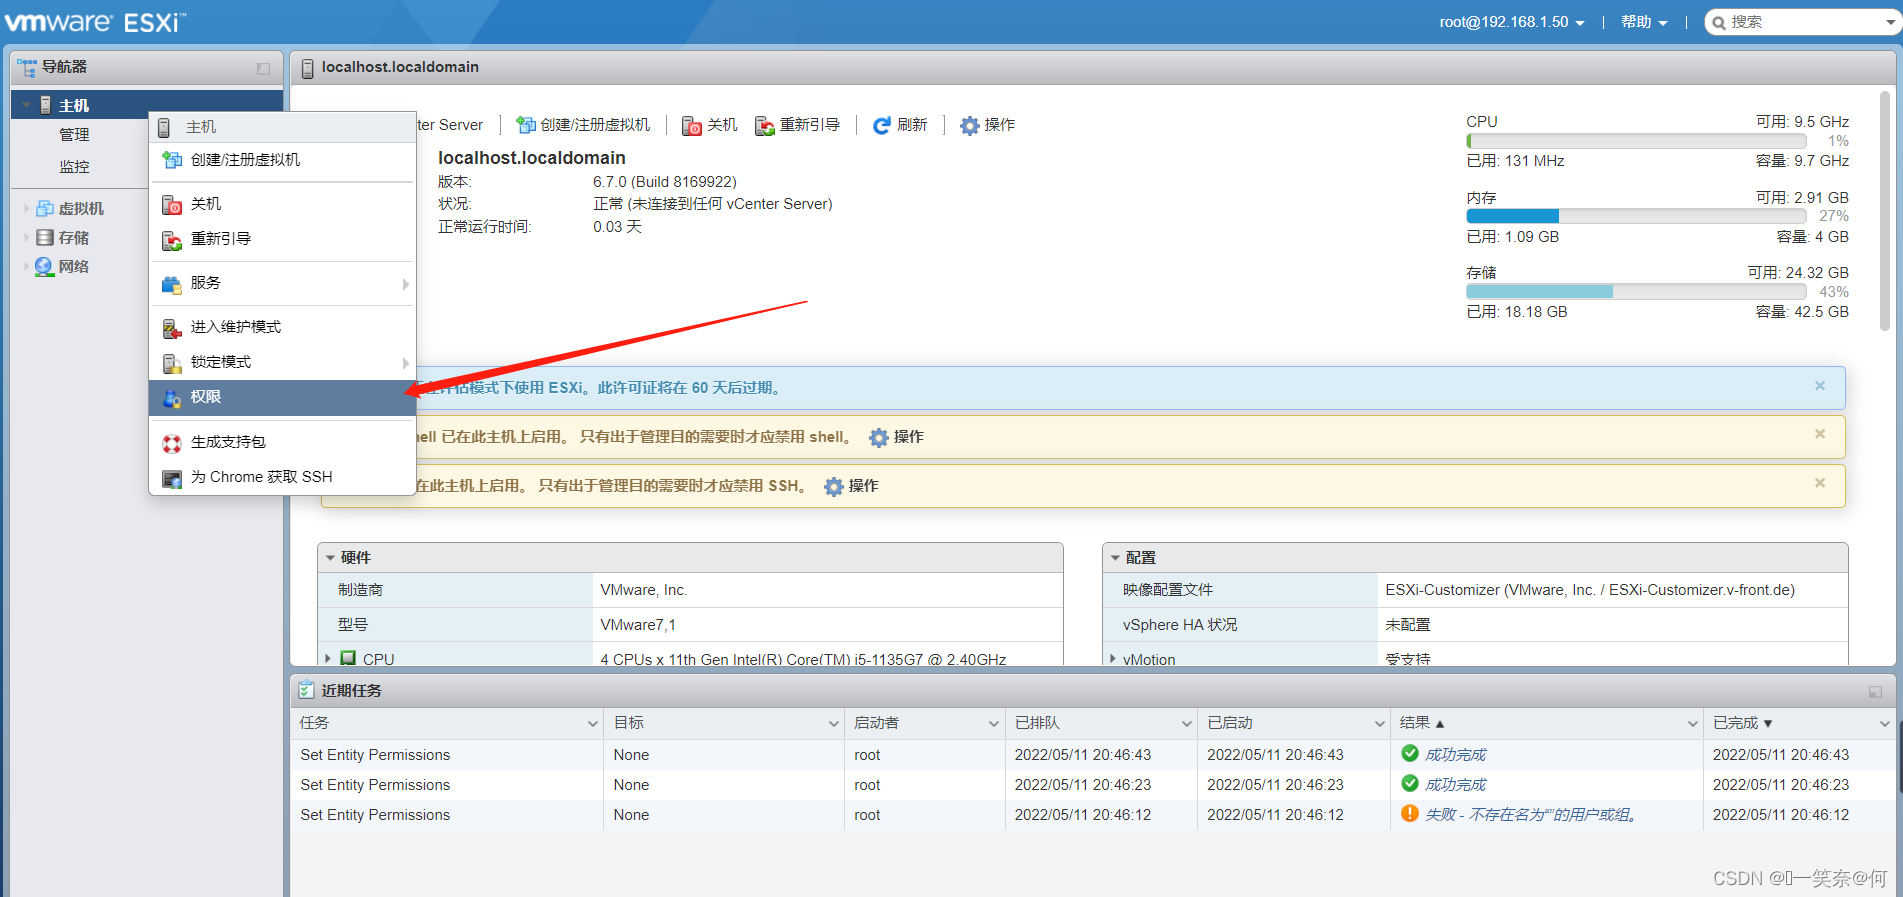Collapse the Navigator panel button
The height and width of the screenshot is (897, 1903).
[x=263, y=68]
